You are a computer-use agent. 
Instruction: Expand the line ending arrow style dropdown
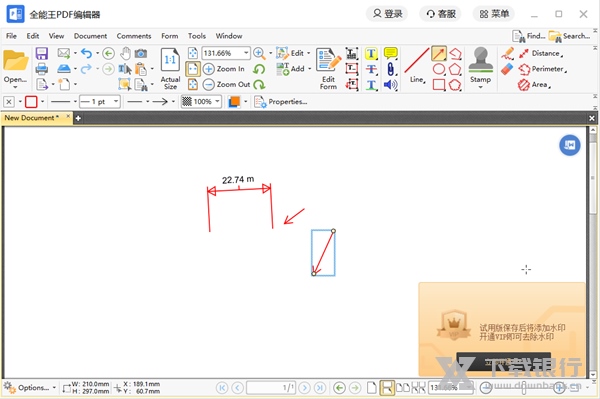pyautogui.click(x=173, y=102)
